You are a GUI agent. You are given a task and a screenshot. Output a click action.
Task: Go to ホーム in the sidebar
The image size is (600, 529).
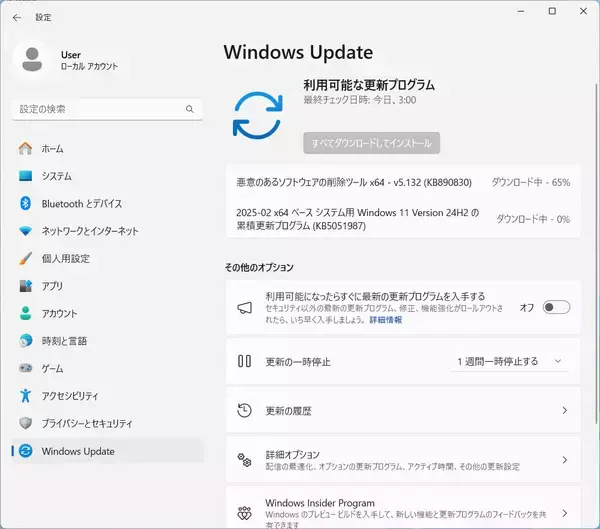(108, 148)
